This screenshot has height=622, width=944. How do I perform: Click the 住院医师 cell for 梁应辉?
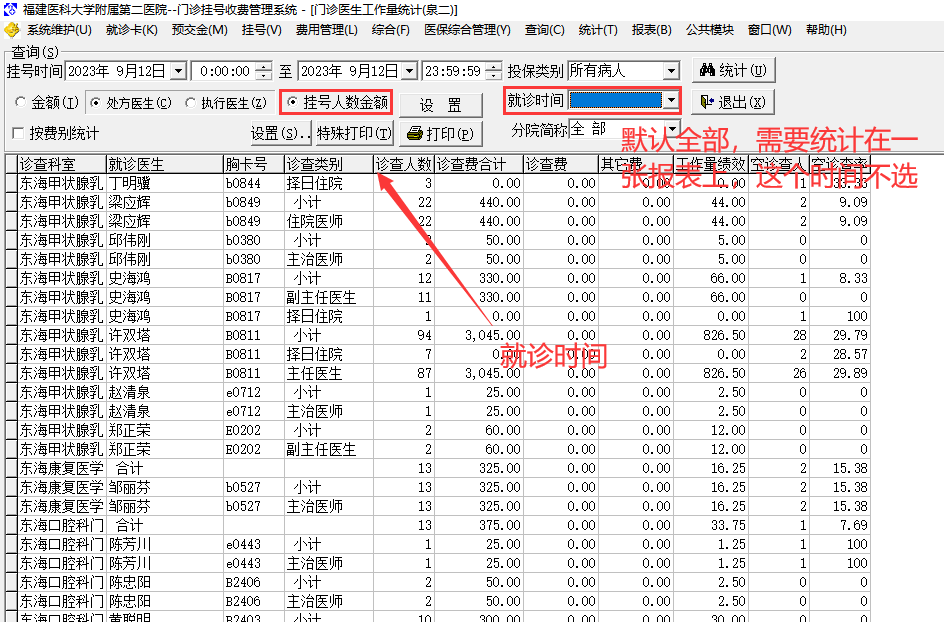[329, 221]
